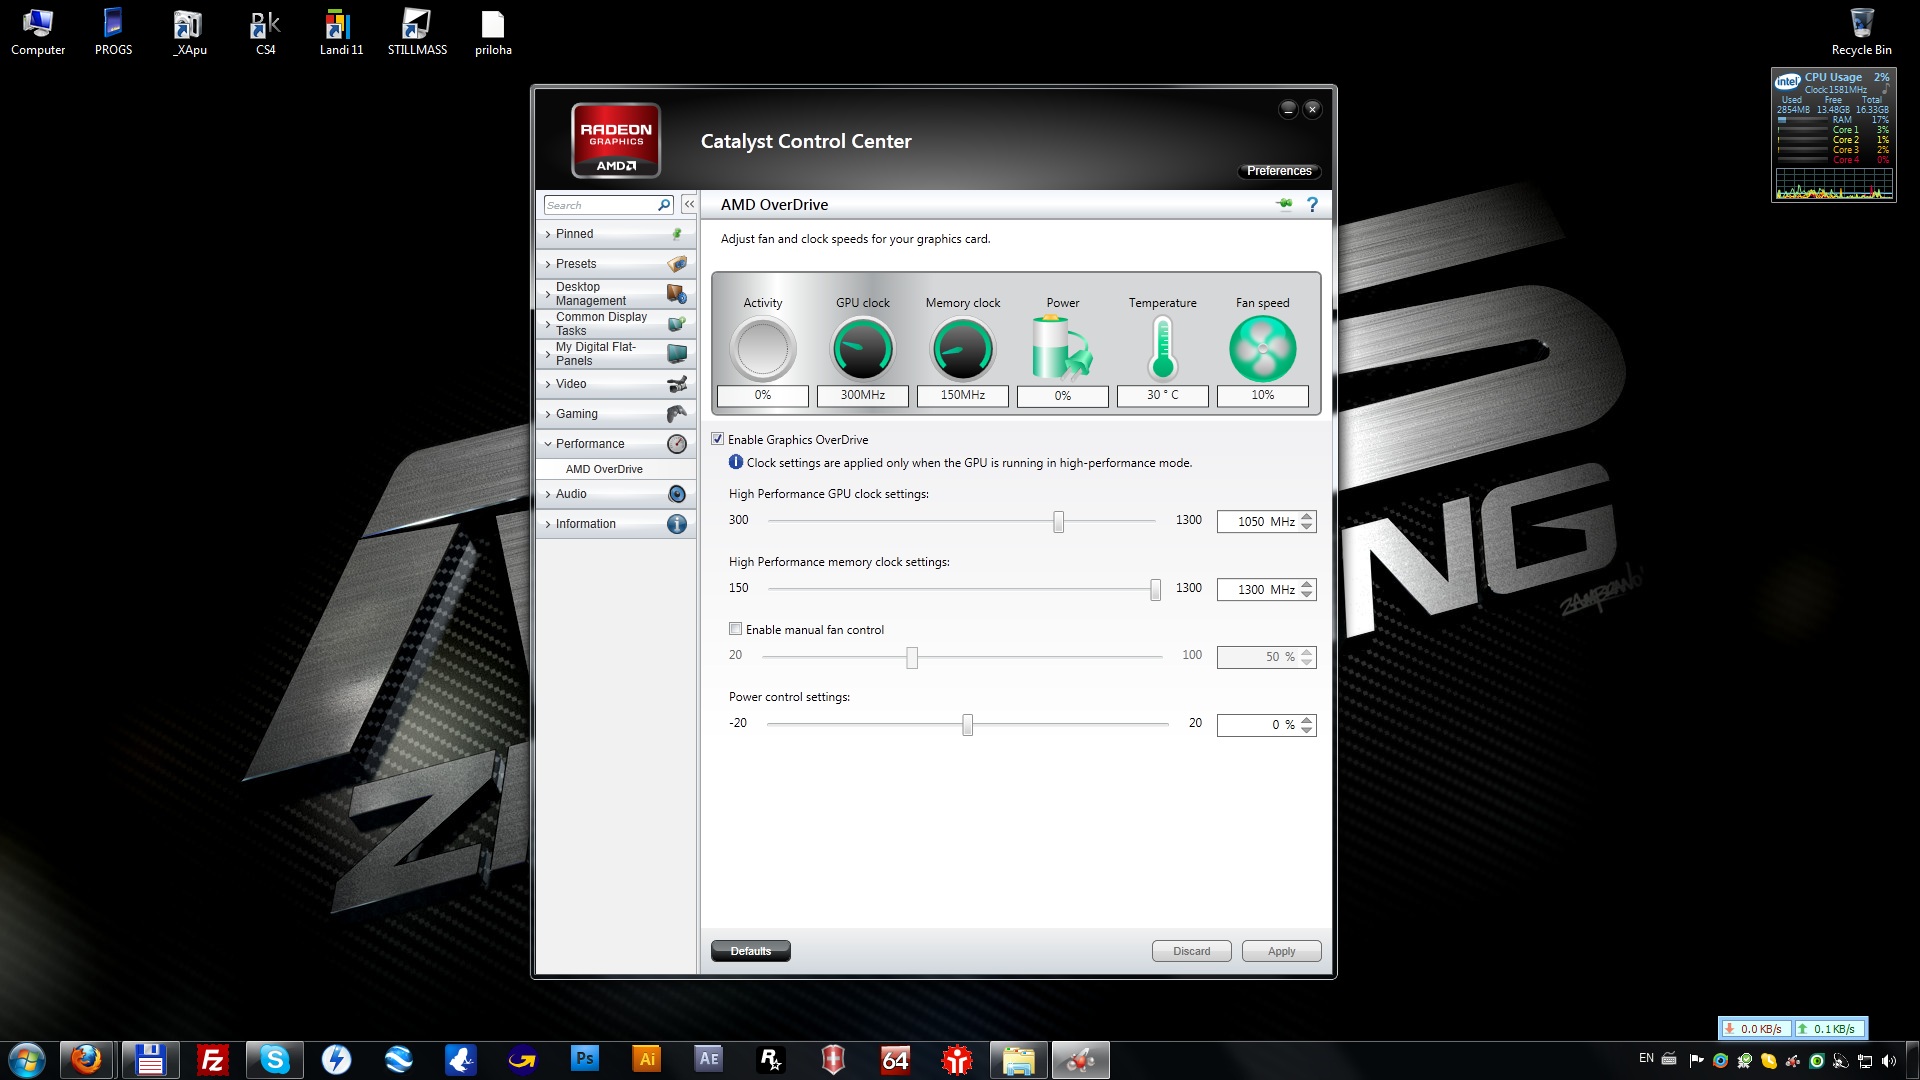Image resolution: width=1920 pixels, height=1080 pixels.
Task: Click the Temperature thermometer icon
Action: coord(1162,348)
